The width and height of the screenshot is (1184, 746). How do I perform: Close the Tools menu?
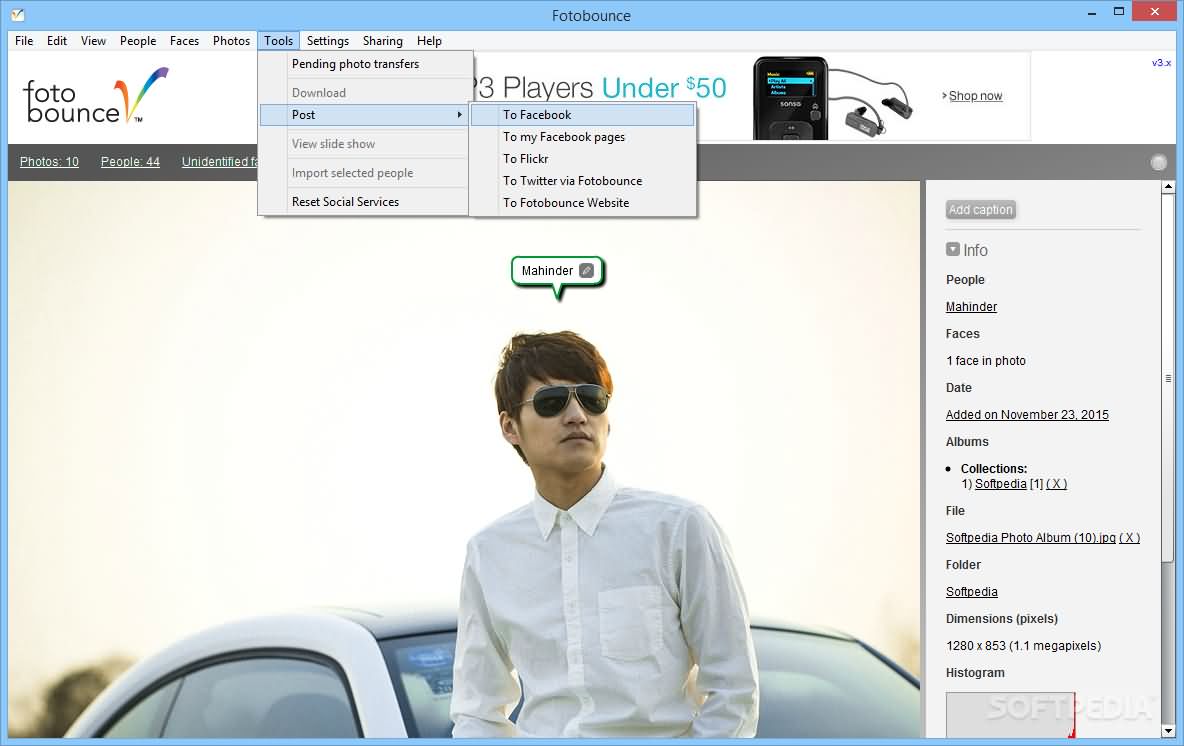point(279,41)
